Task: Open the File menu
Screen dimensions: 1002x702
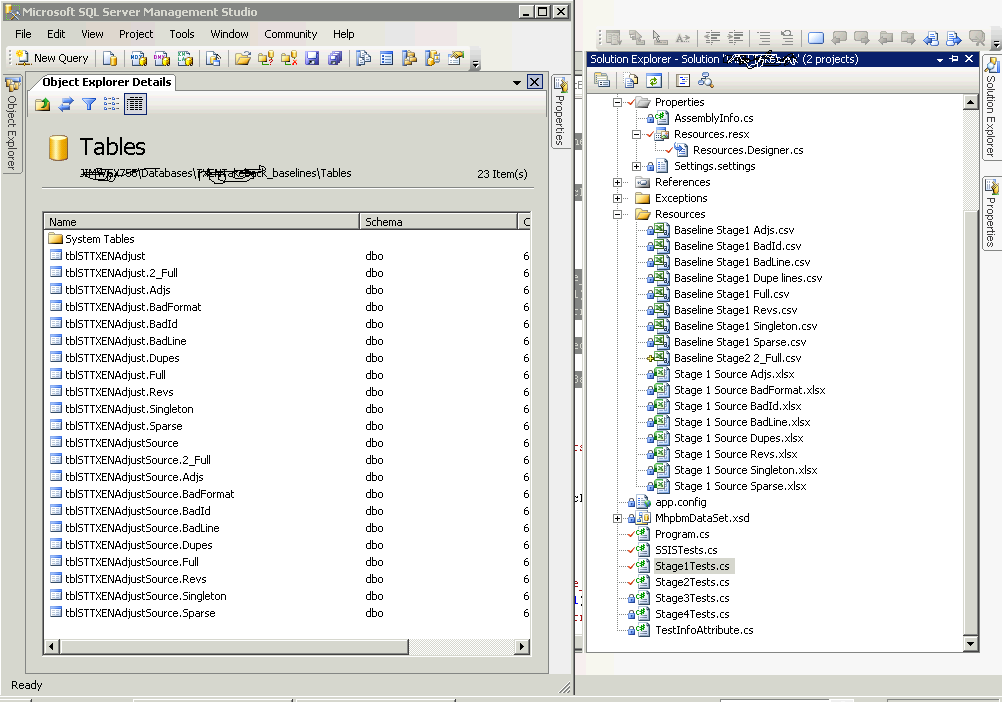Action: [23, 34]
